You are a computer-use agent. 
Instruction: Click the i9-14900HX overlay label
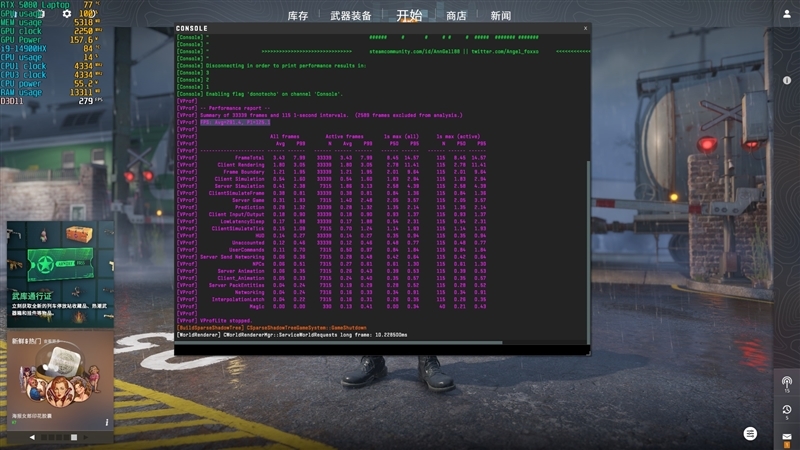[x=23, y=48]
